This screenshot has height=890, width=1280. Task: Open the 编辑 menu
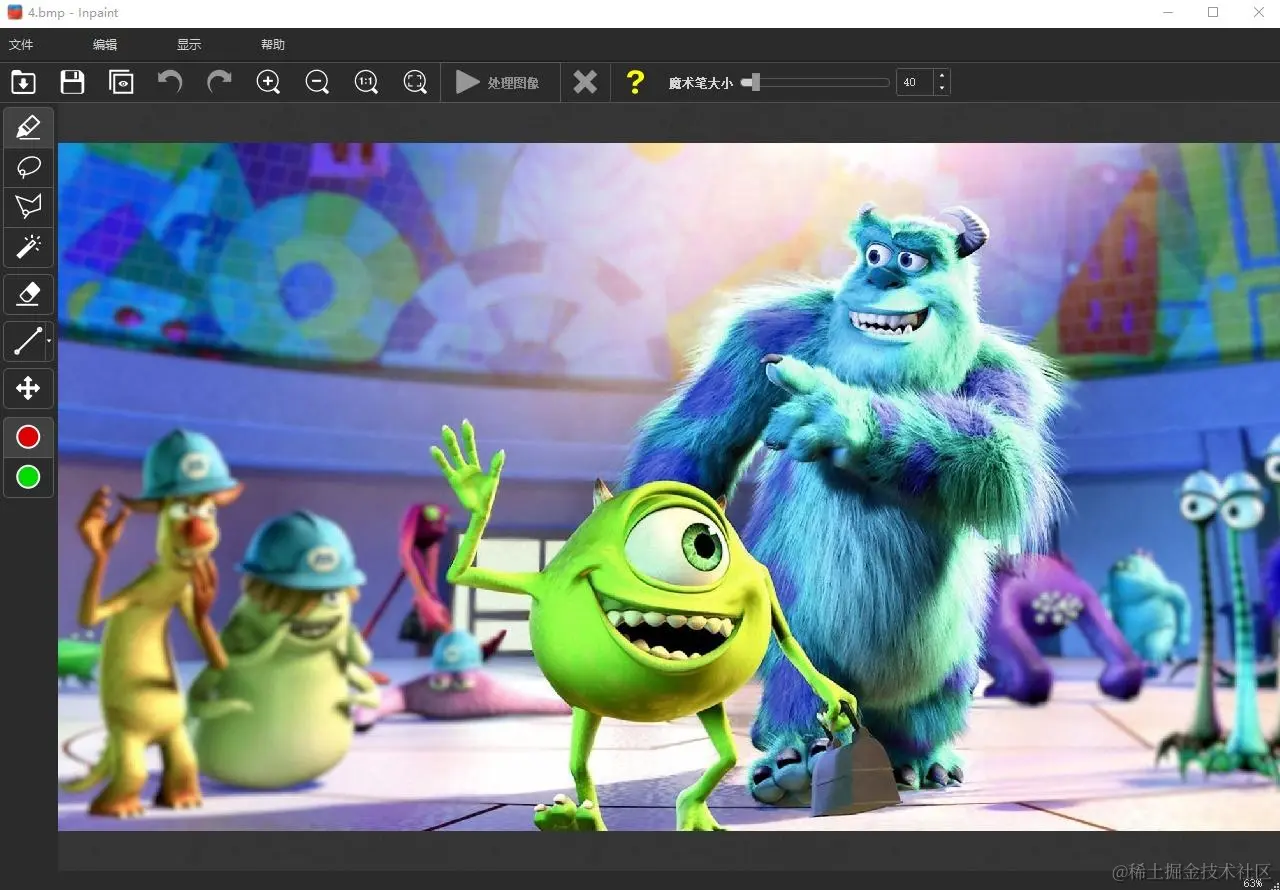(105, 45)
